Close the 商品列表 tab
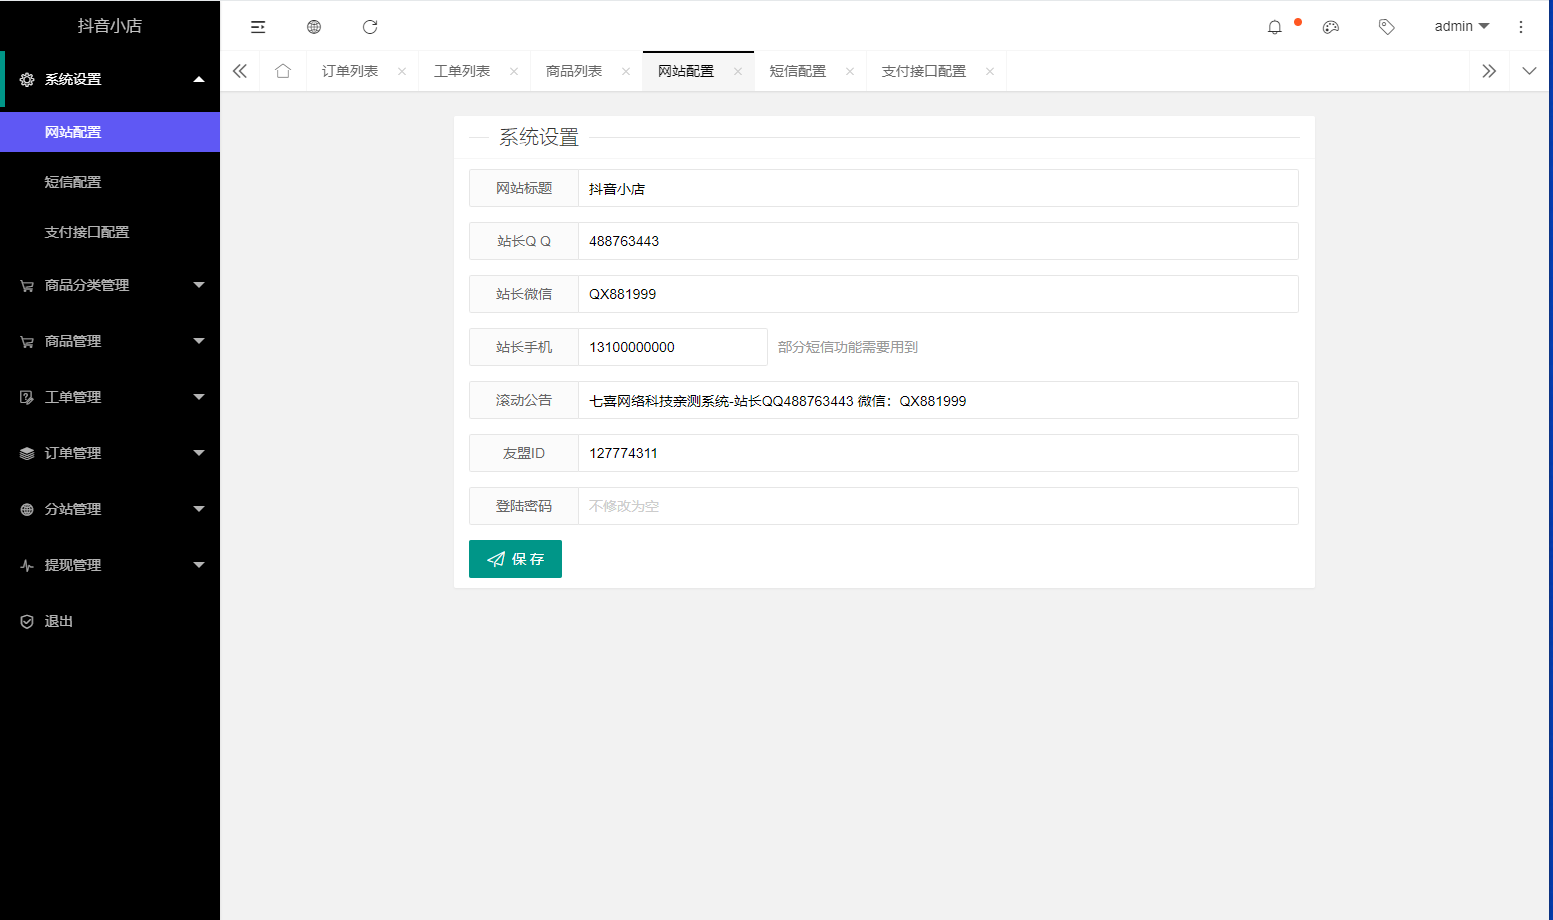This screenshot has width=1553, height=920. (x=626, y=71)
